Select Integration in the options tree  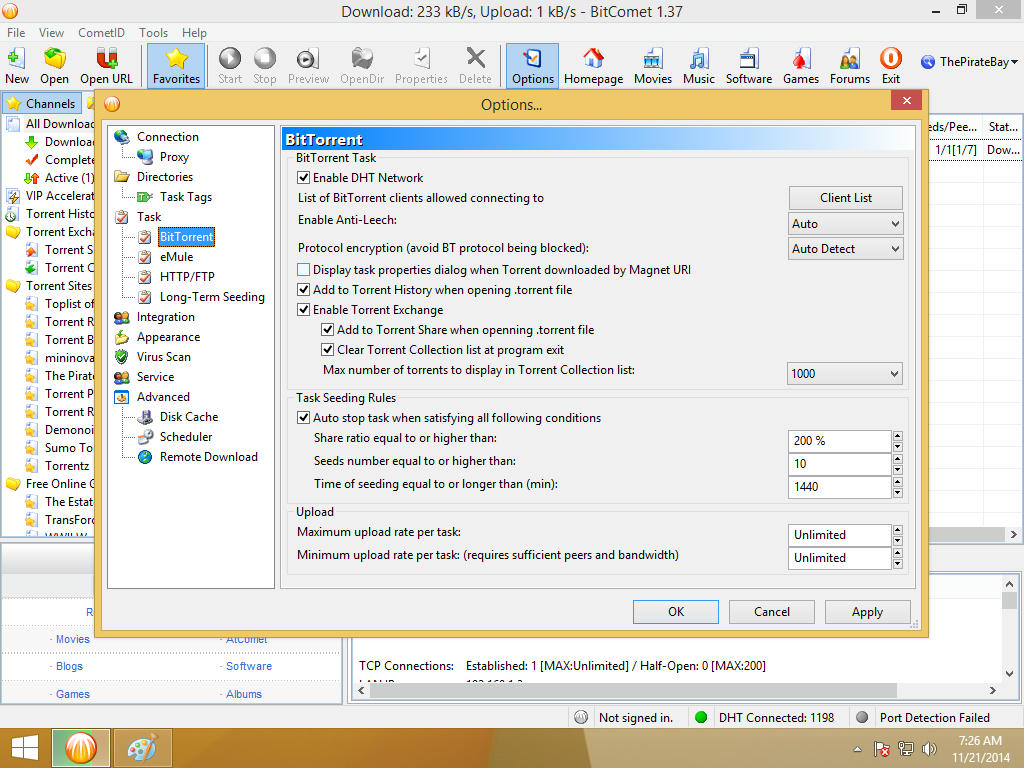[x=166, y=317]
